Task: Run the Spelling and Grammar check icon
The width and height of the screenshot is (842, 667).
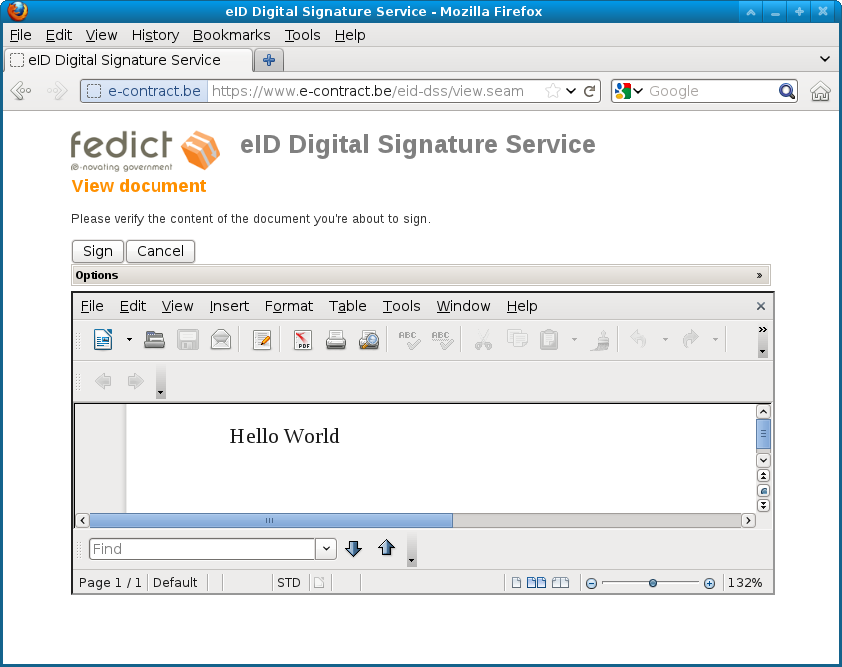Action: pyautogui.click(x=409, y=340)
